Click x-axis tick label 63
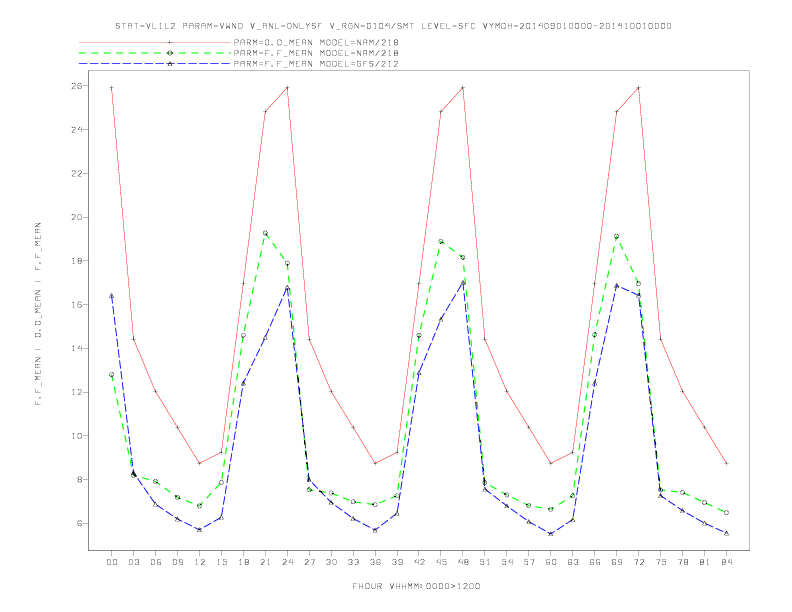This screenshot has width=792, height=612. [573, 562]
